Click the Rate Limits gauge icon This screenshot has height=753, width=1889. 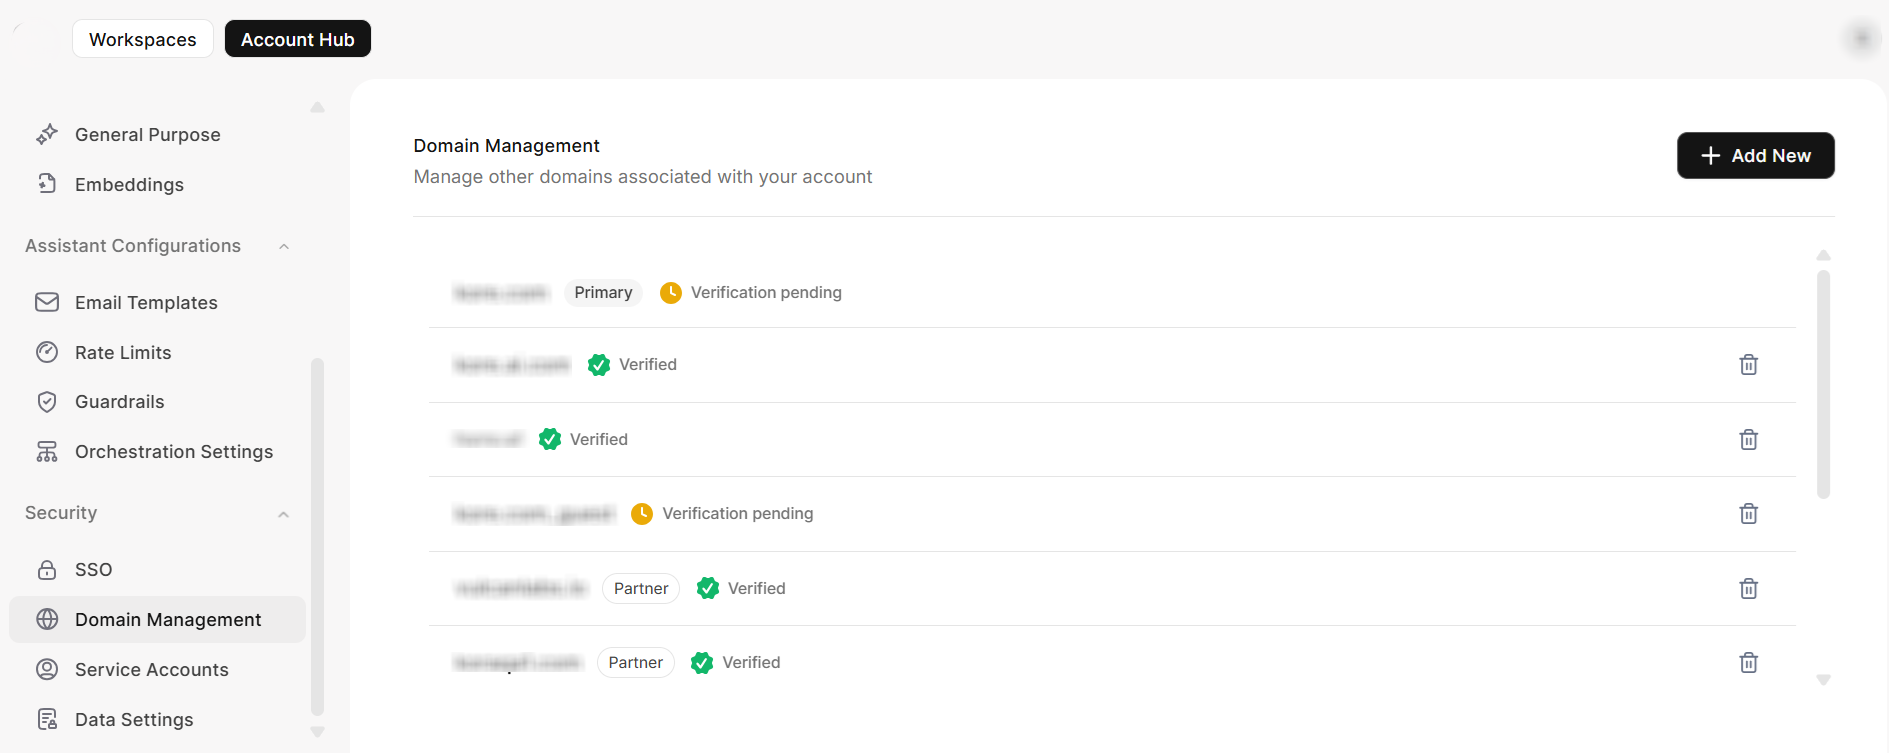point(47,352)
